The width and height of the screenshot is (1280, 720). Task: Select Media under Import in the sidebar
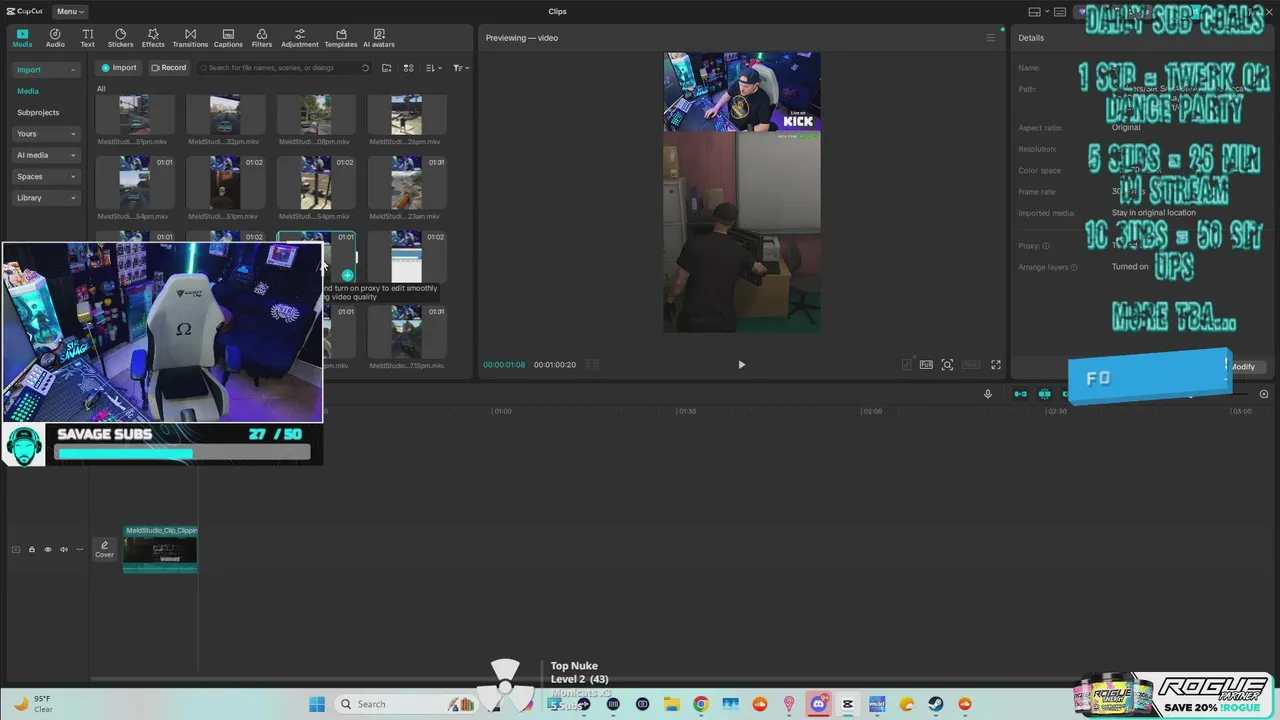[x=28, y=91]
